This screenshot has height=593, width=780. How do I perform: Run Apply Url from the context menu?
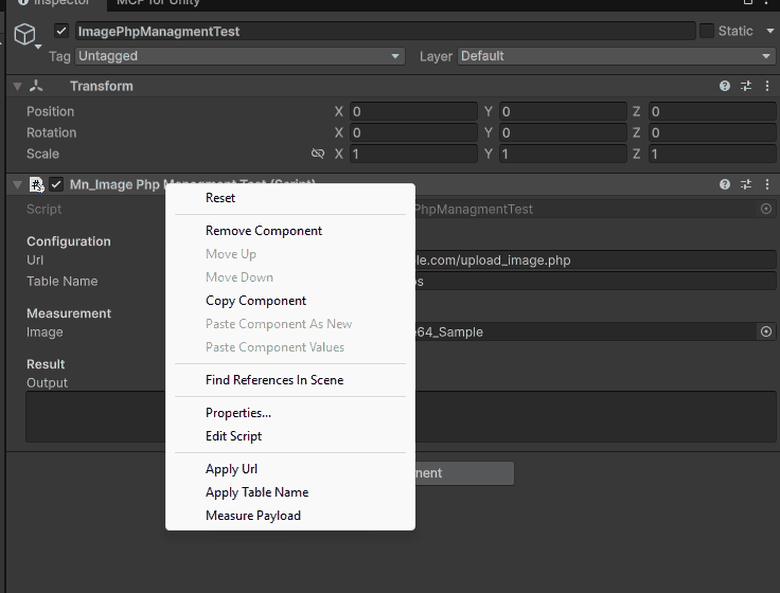(290, 469)
